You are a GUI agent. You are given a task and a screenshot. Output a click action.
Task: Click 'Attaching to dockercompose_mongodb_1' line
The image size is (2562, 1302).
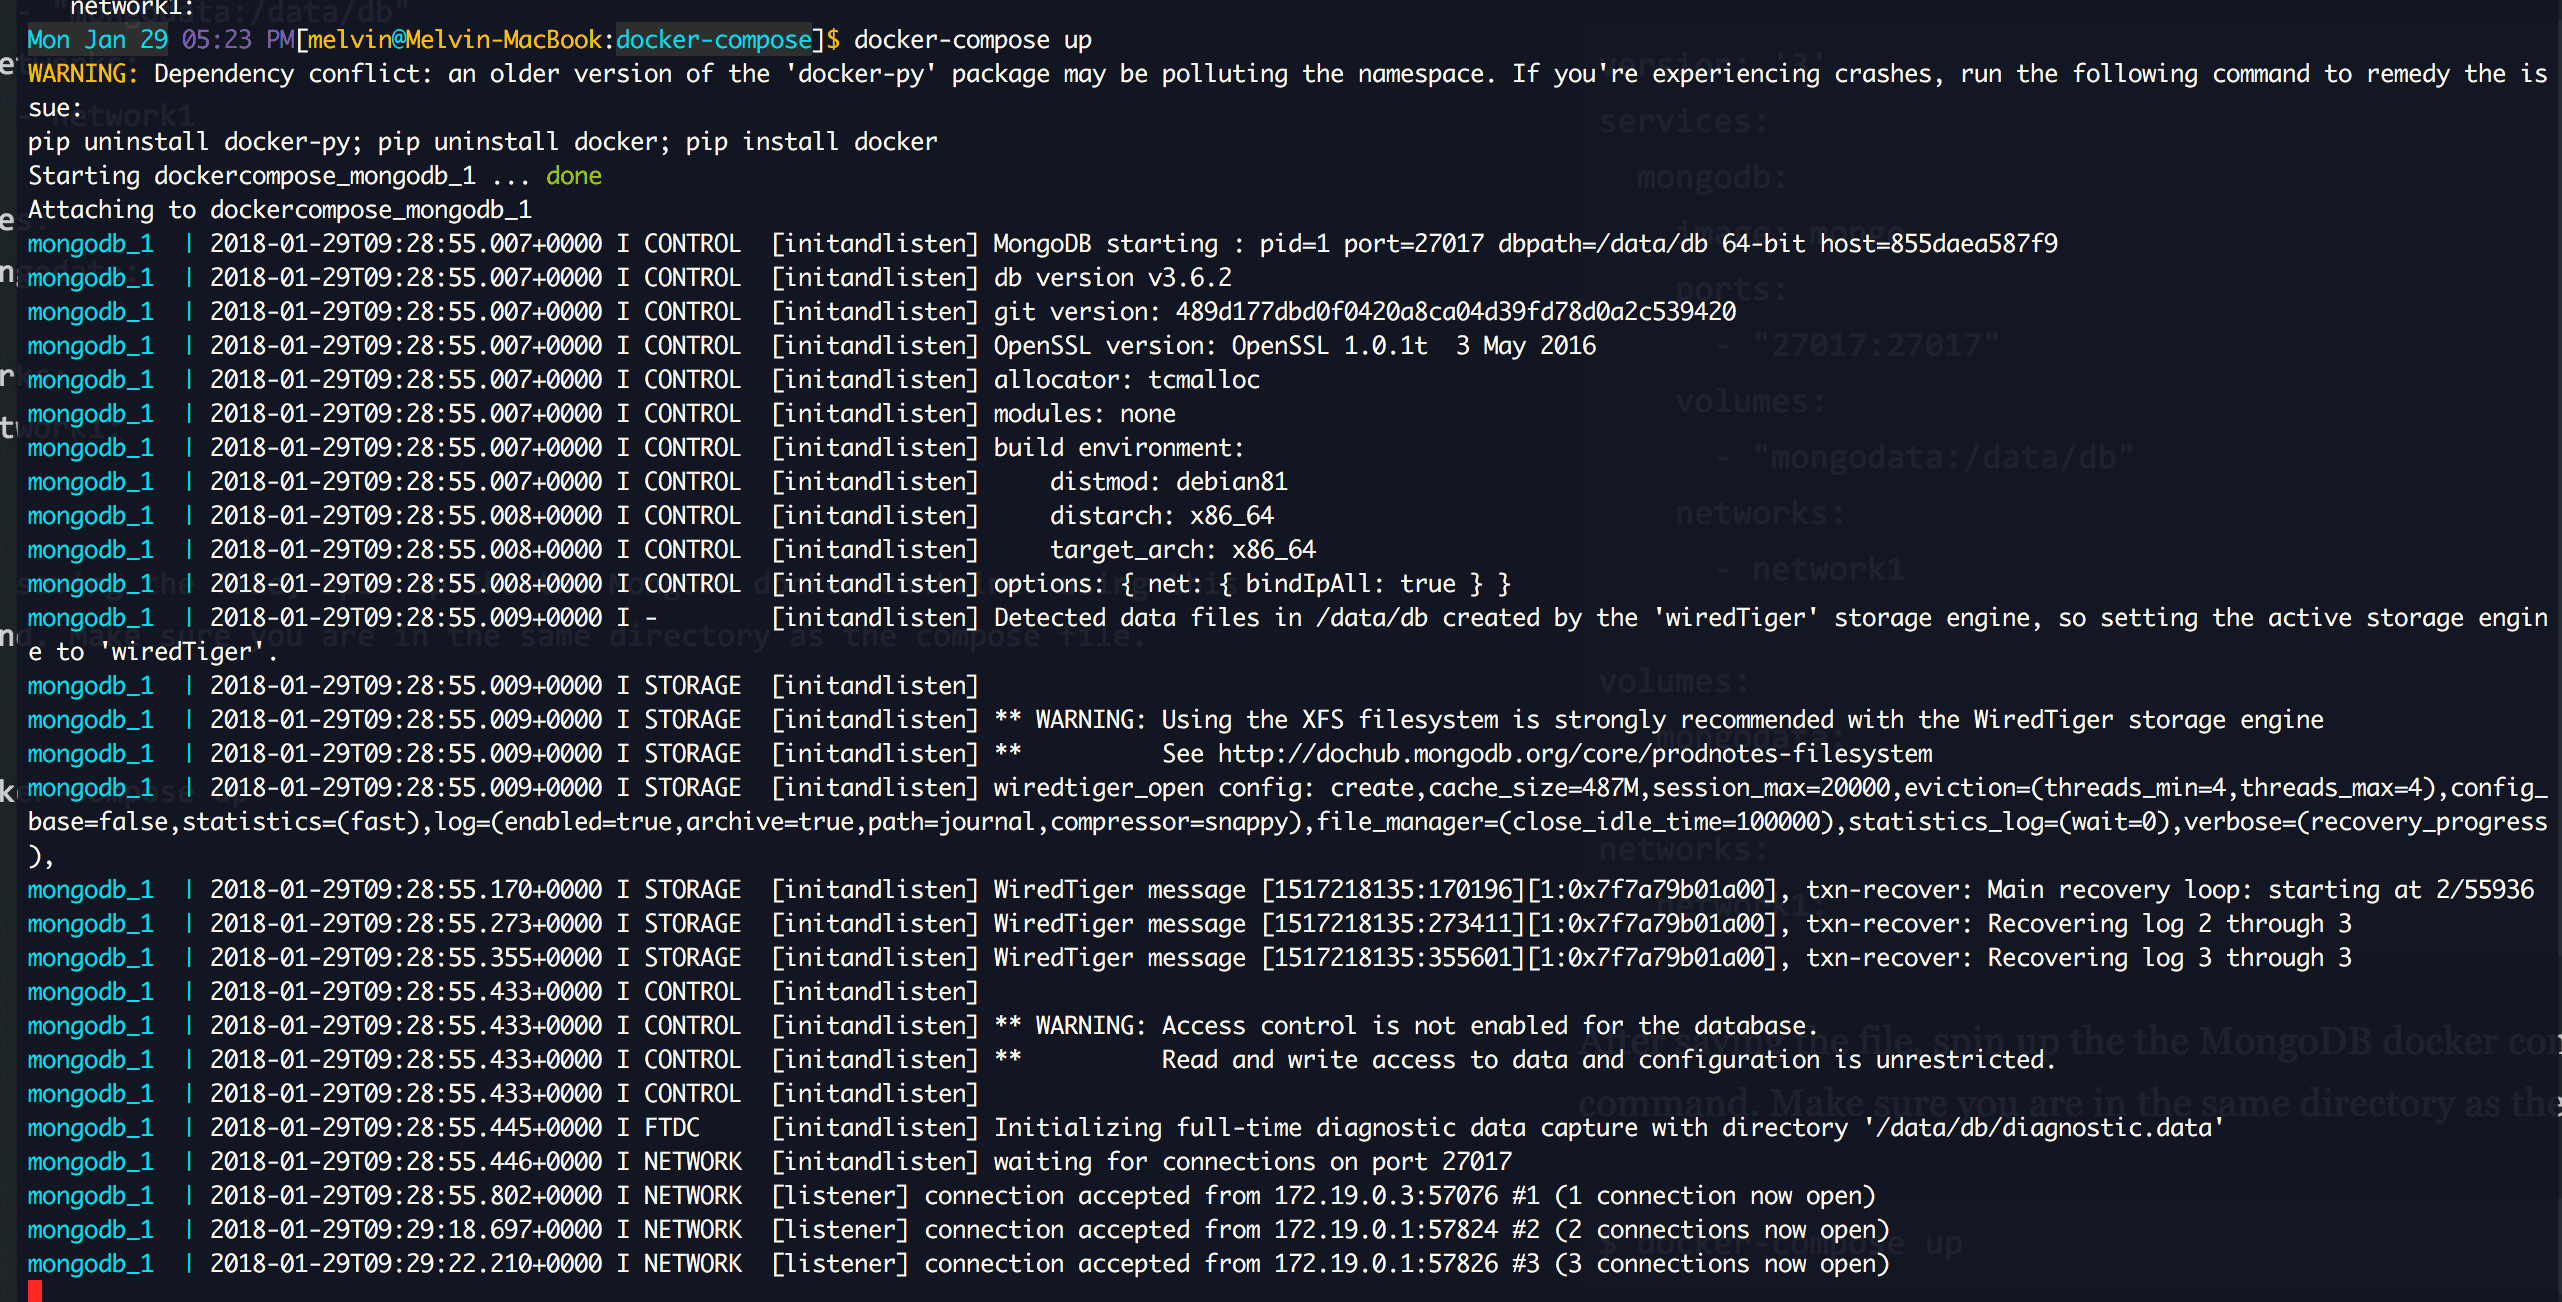[280, 210]
